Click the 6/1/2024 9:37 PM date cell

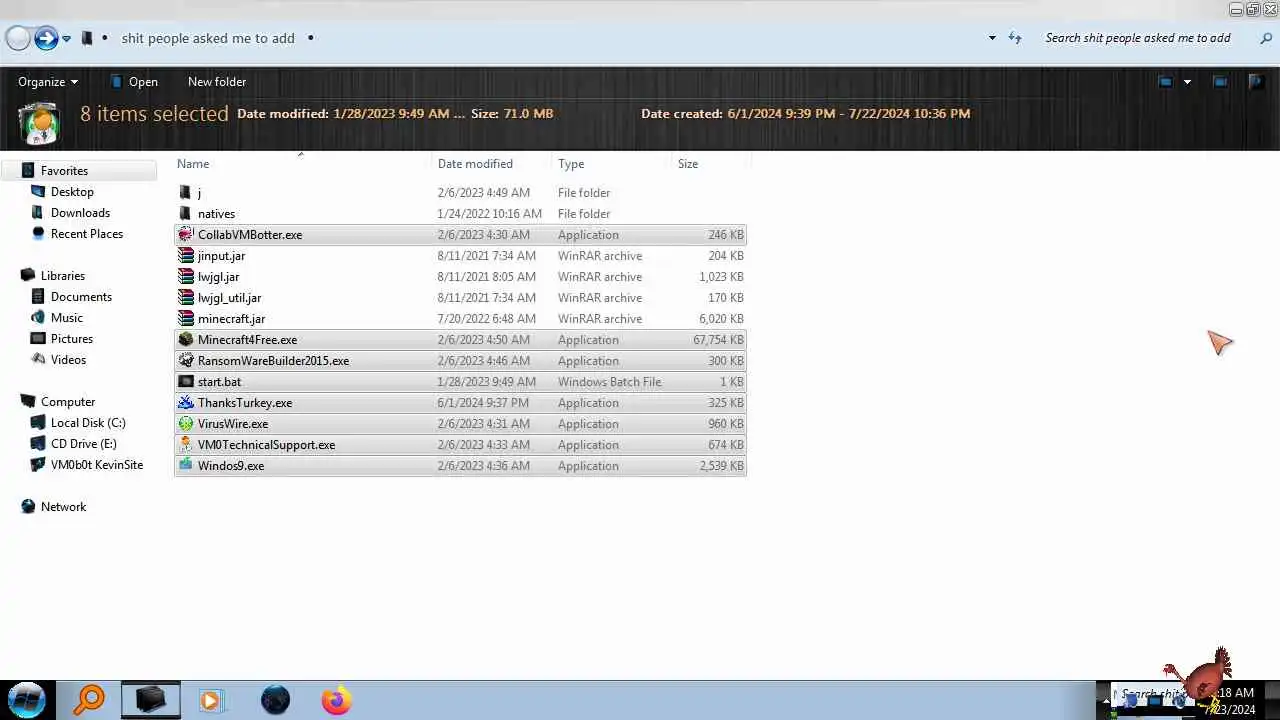(483, 403)
